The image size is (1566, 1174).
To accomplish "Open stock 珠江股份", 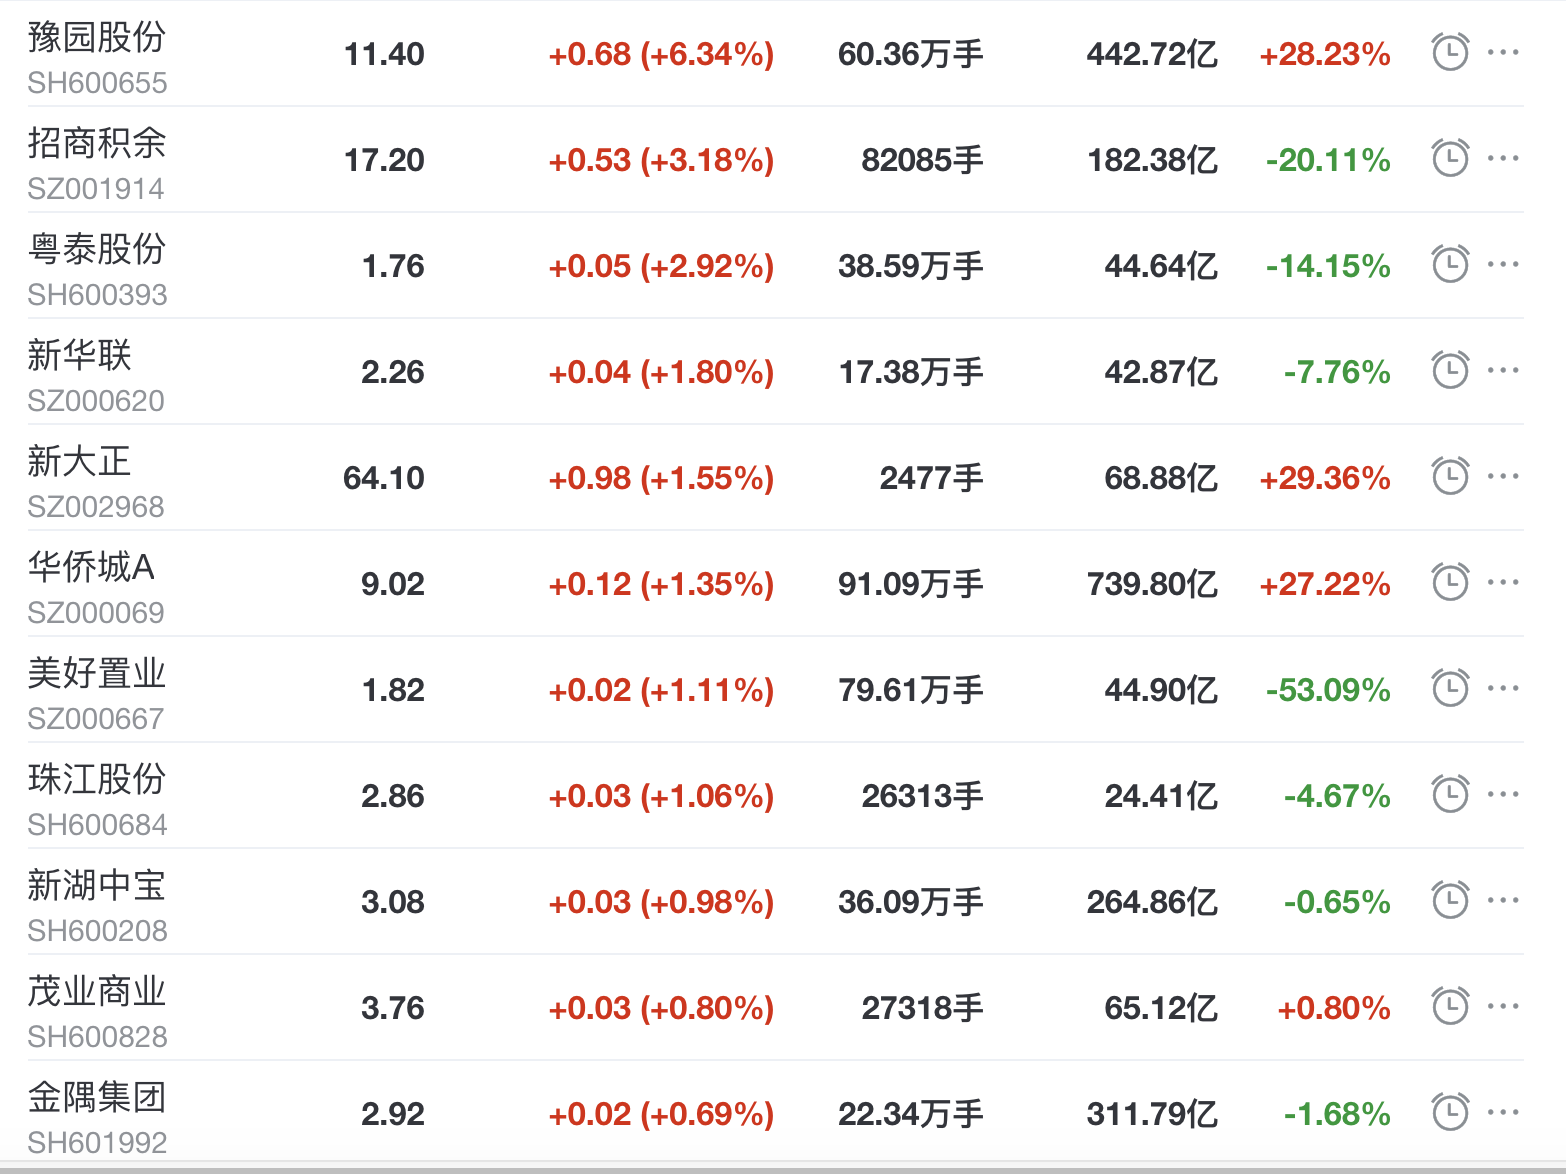I will coord(97,779).
